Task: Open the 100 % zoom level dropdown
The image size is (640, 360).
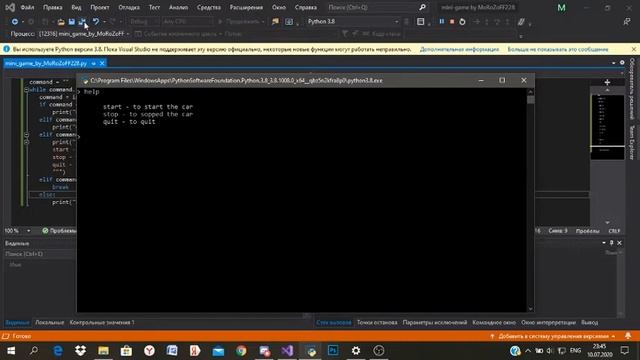Action: coord(18,231)
